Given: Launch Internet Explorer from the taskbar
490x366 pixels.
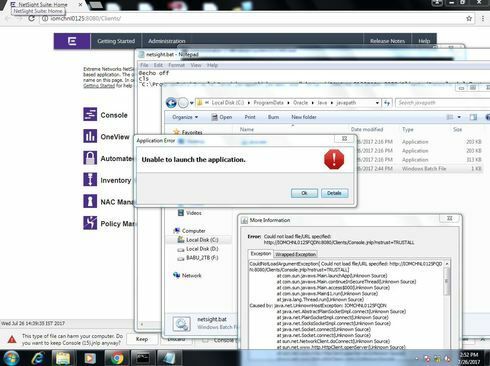Looking at the screenshot, I should click(x=38, y=358).
